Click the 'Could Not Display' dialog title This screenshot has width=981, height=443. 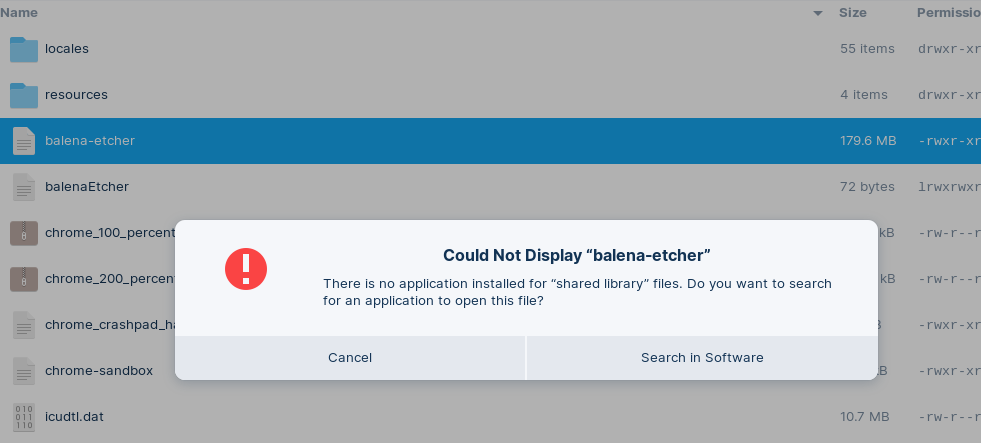click(x=577, y=255)
